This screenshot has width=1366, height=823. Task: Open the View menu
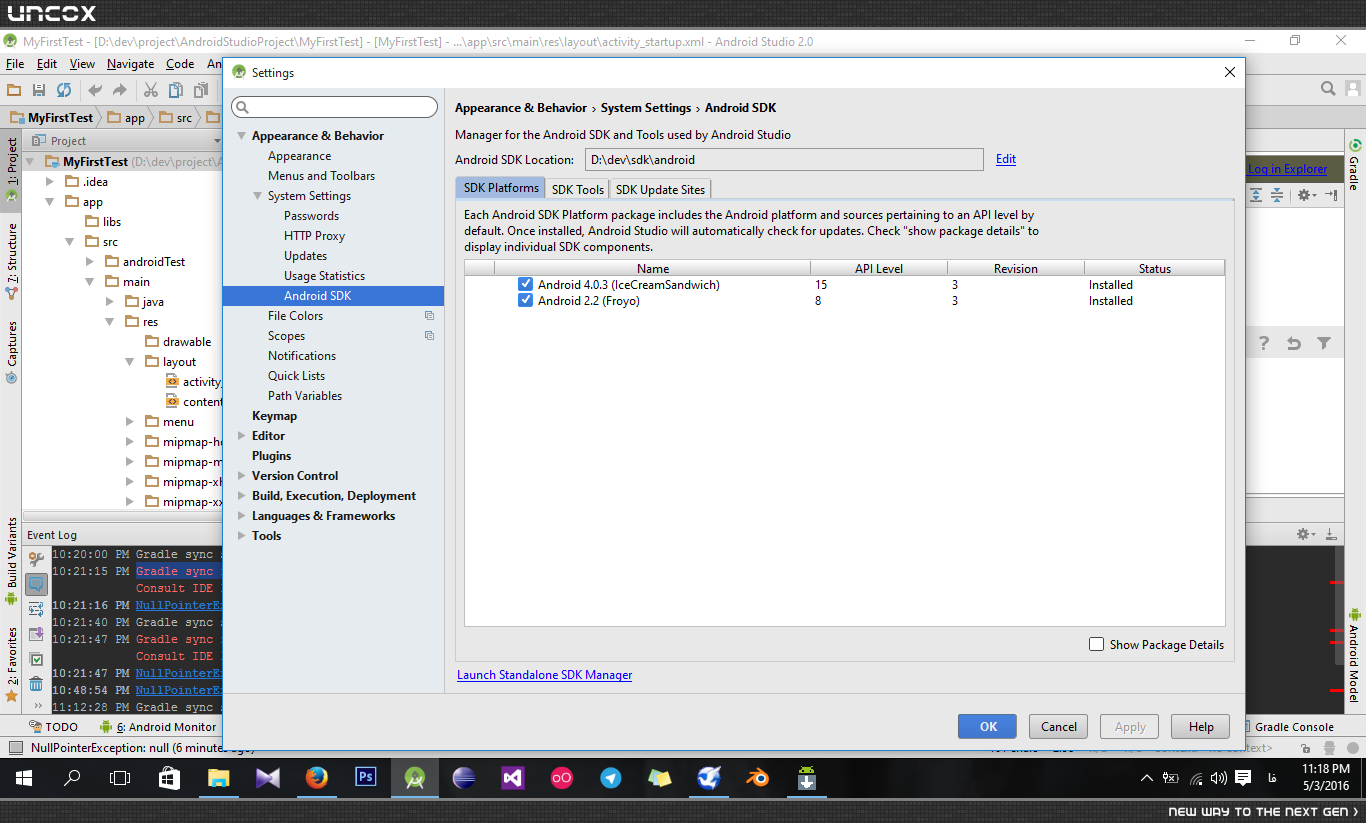[82, 63]
